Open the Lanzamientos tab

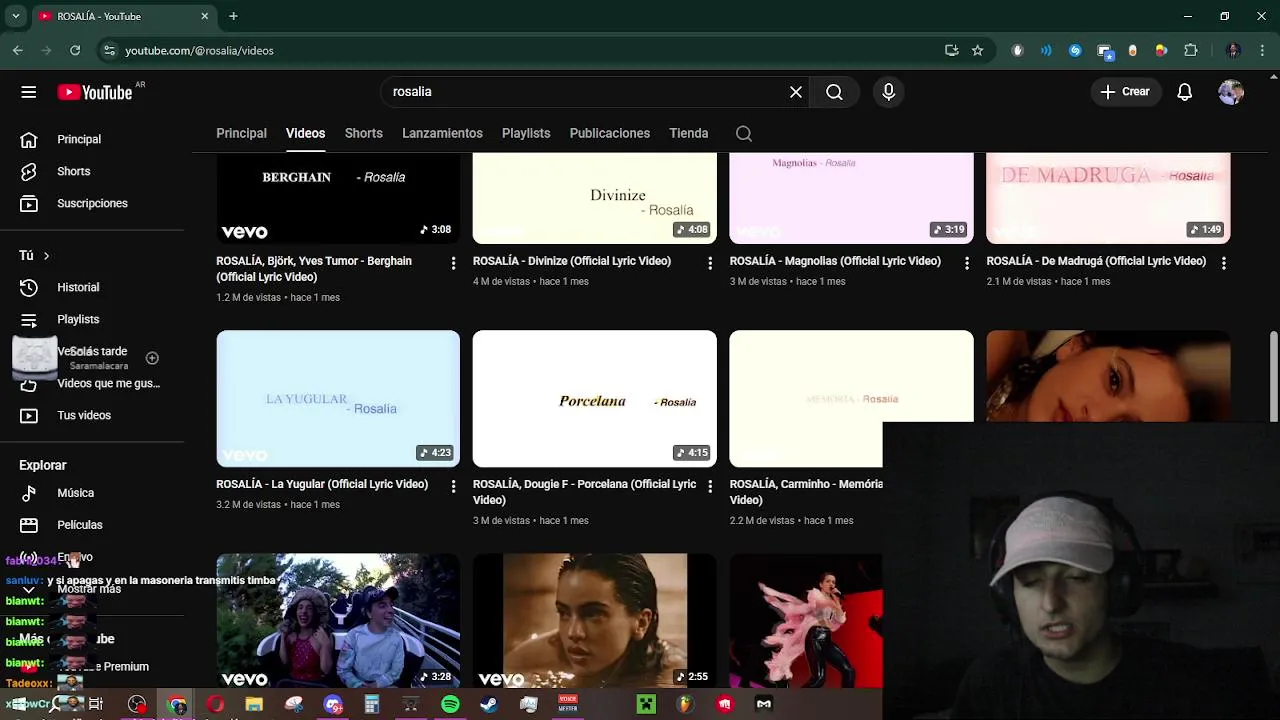point(442,133)
